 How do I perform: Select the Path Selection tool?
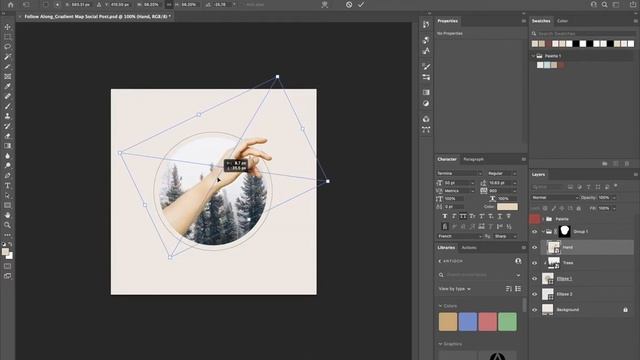coord(7,195)
